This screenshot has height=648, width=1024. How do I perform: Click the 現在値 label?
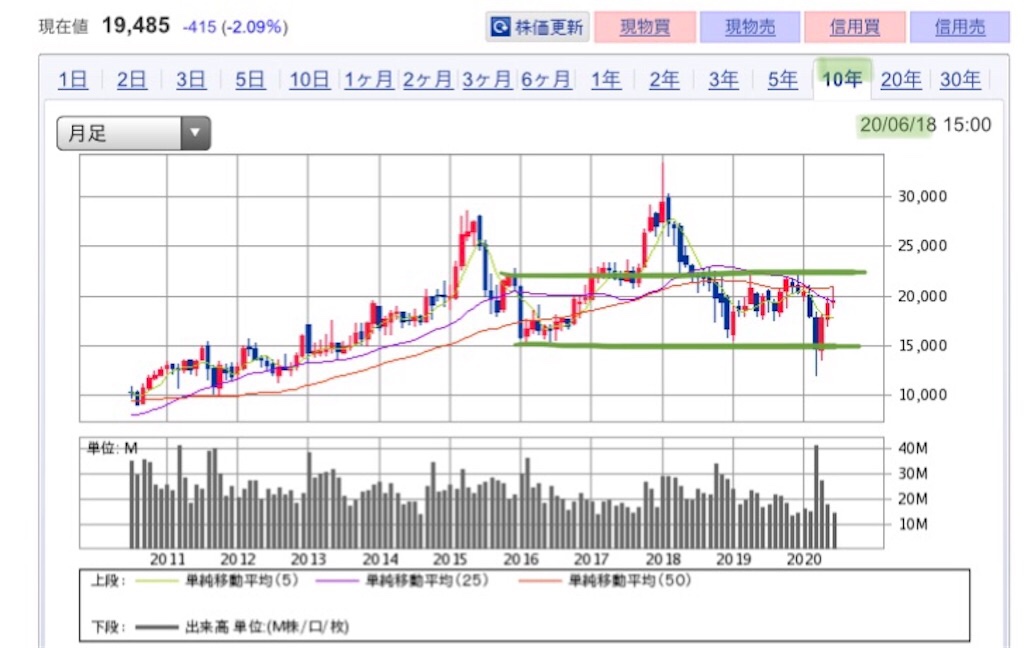click(63, 27)
